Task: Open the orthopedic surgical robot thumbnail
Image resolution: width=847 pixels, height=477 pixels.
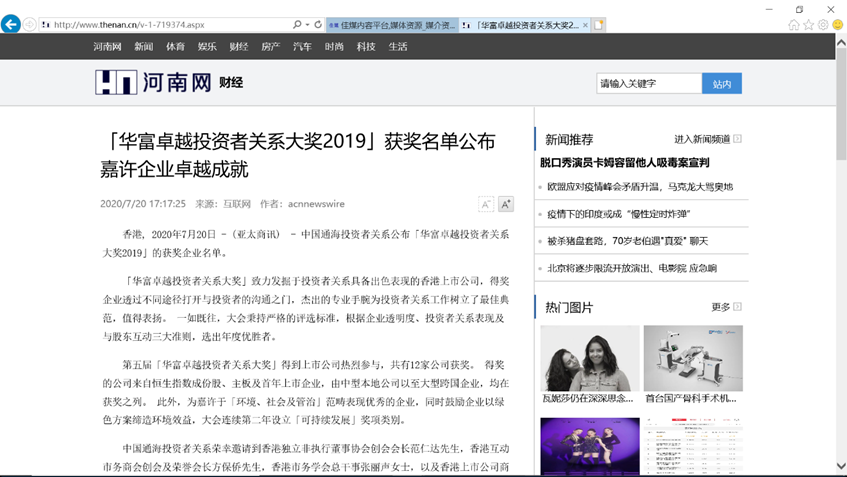Action: [693, 358]
